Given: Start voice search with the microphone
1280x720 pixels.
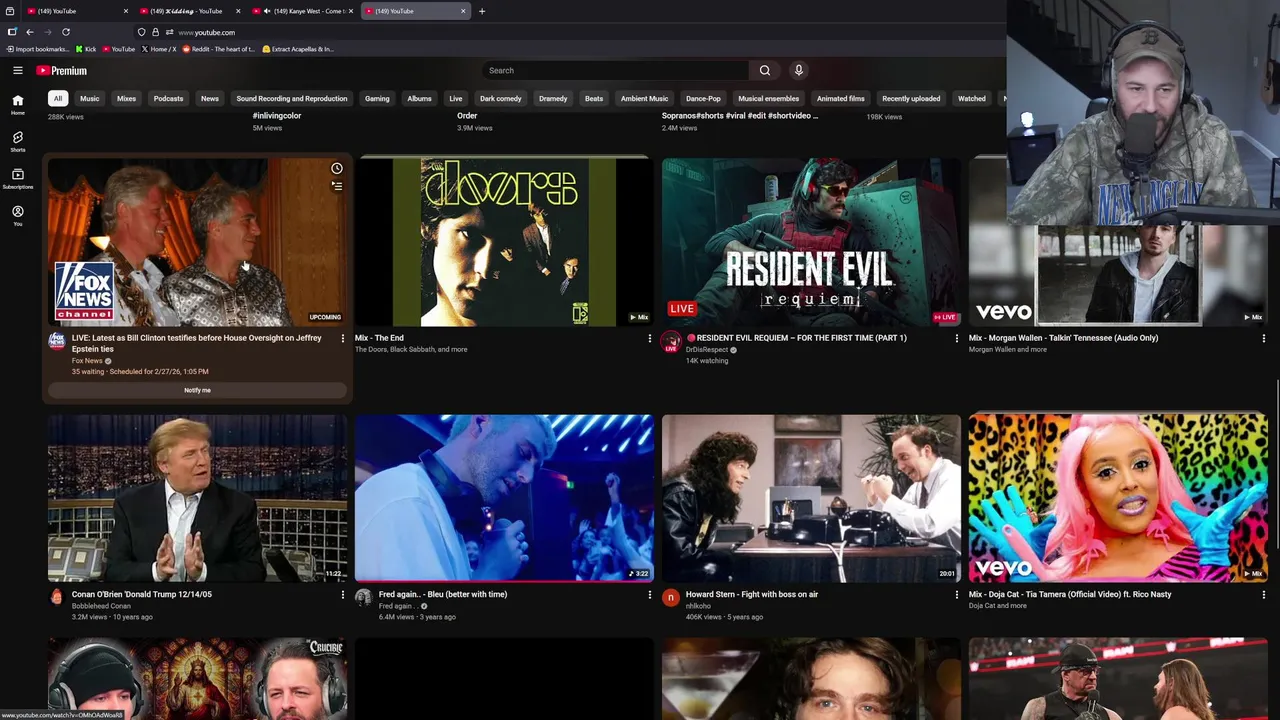Looking at the screenshot, I should pos(798,70).
